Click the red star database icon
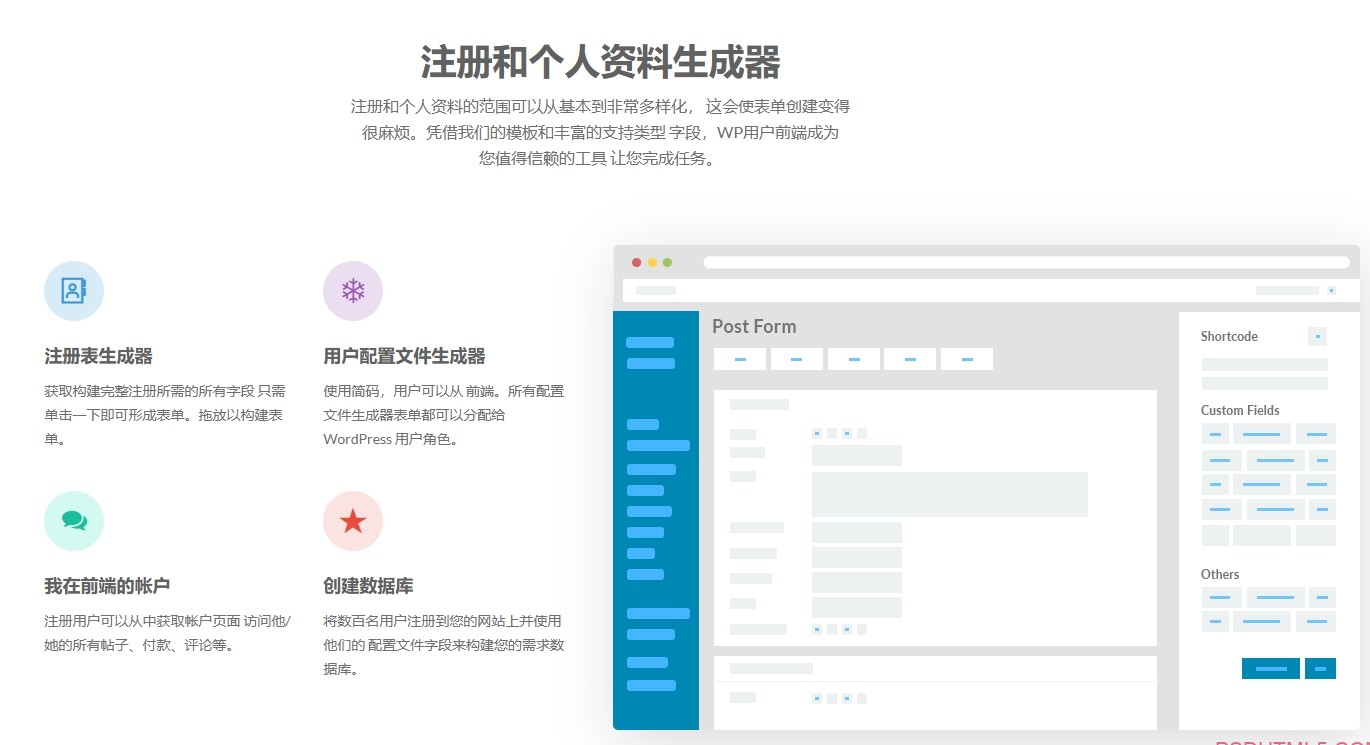The height and width of the screenshot is (745, 1370). pos(353,520)
